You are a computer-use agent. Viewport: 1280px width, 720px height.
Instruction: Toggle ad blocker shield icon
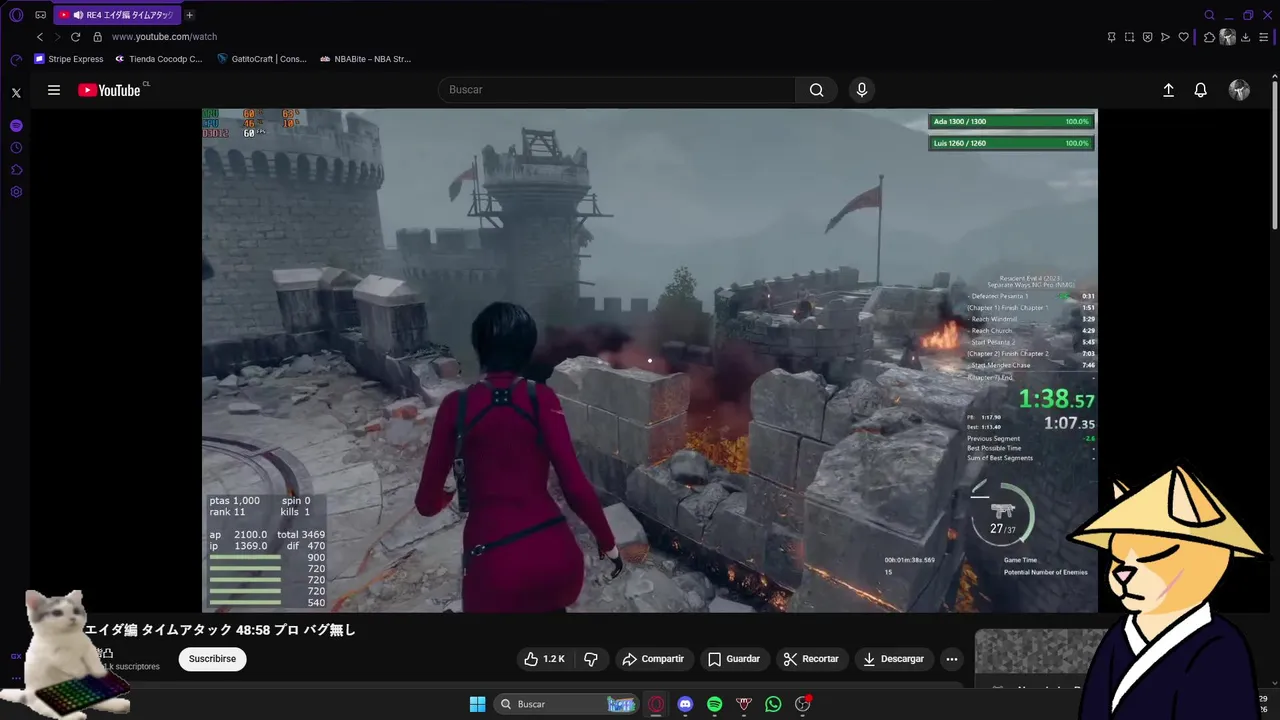click(x=1147, y=37)
